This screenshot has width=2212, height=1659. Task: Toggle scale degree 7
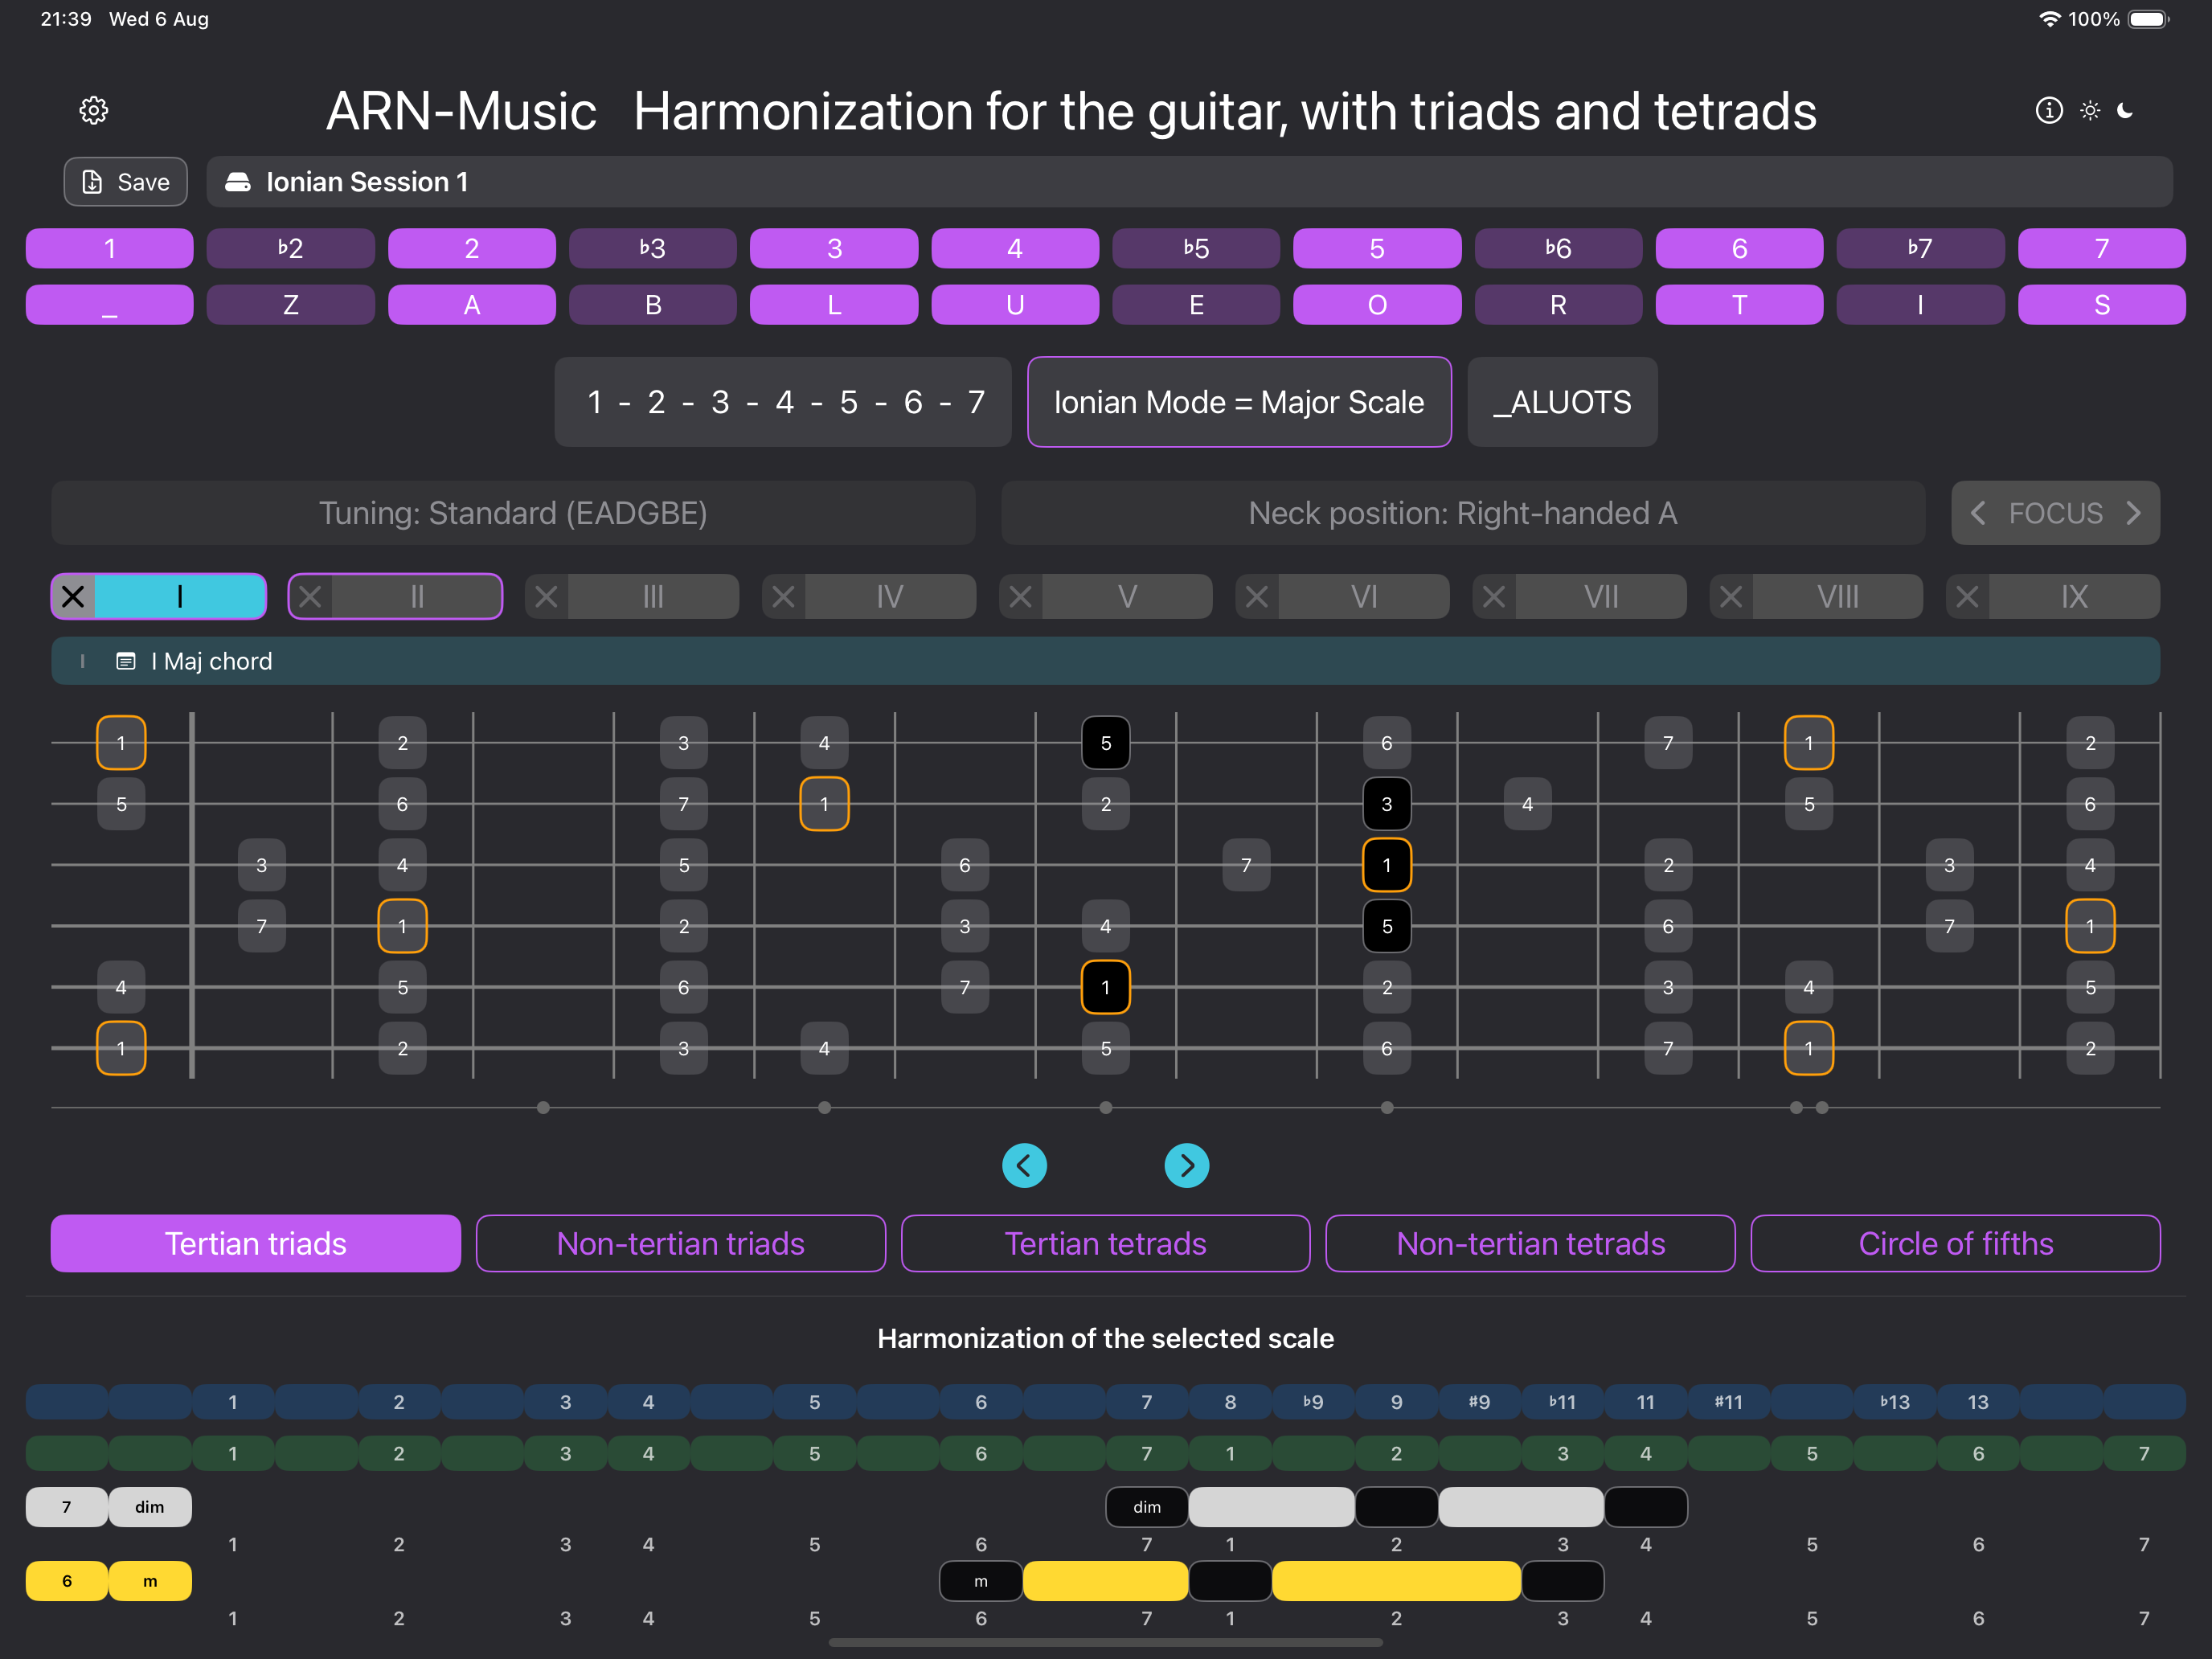2102,248
